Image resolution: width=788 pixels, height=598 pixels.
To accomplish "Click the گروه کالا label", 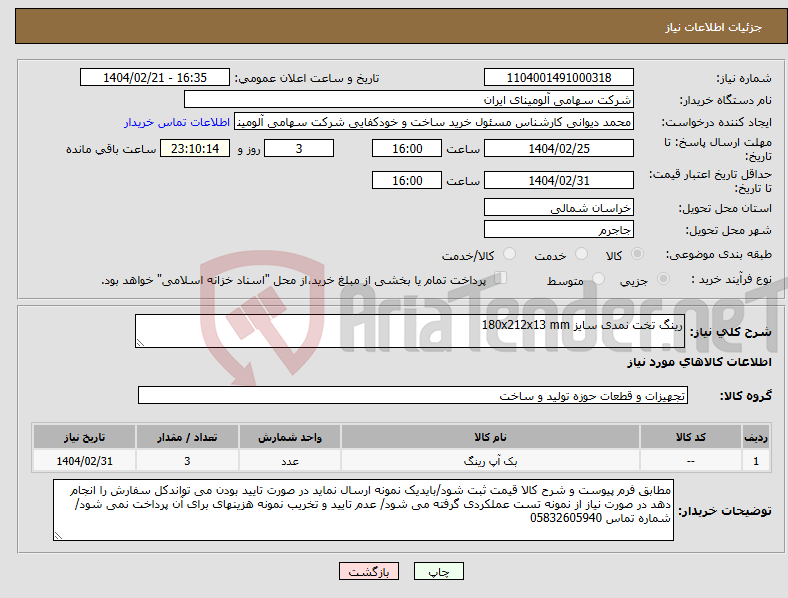I will click(x=746, y=396).
